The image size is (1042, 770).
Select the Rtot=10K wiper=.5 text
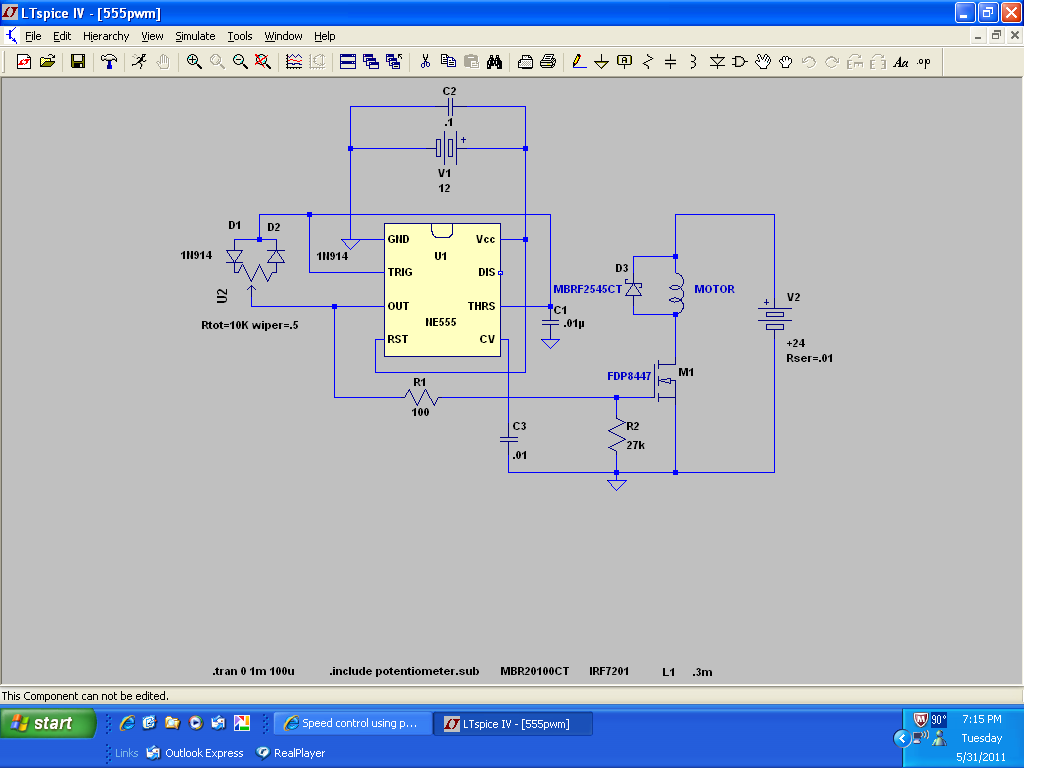click(250, 326)
